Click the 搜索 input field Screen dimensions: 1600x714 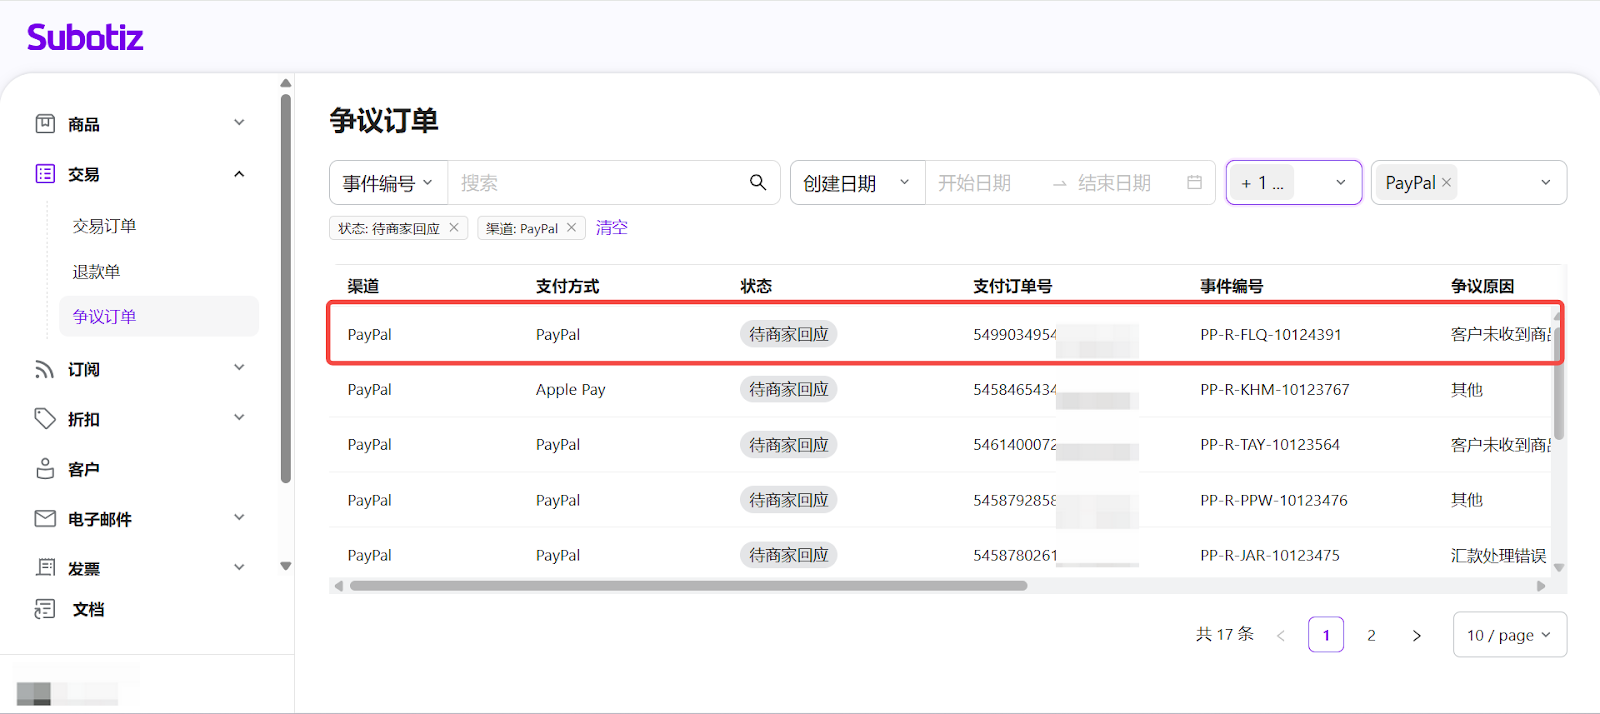(x=595, y=183)
